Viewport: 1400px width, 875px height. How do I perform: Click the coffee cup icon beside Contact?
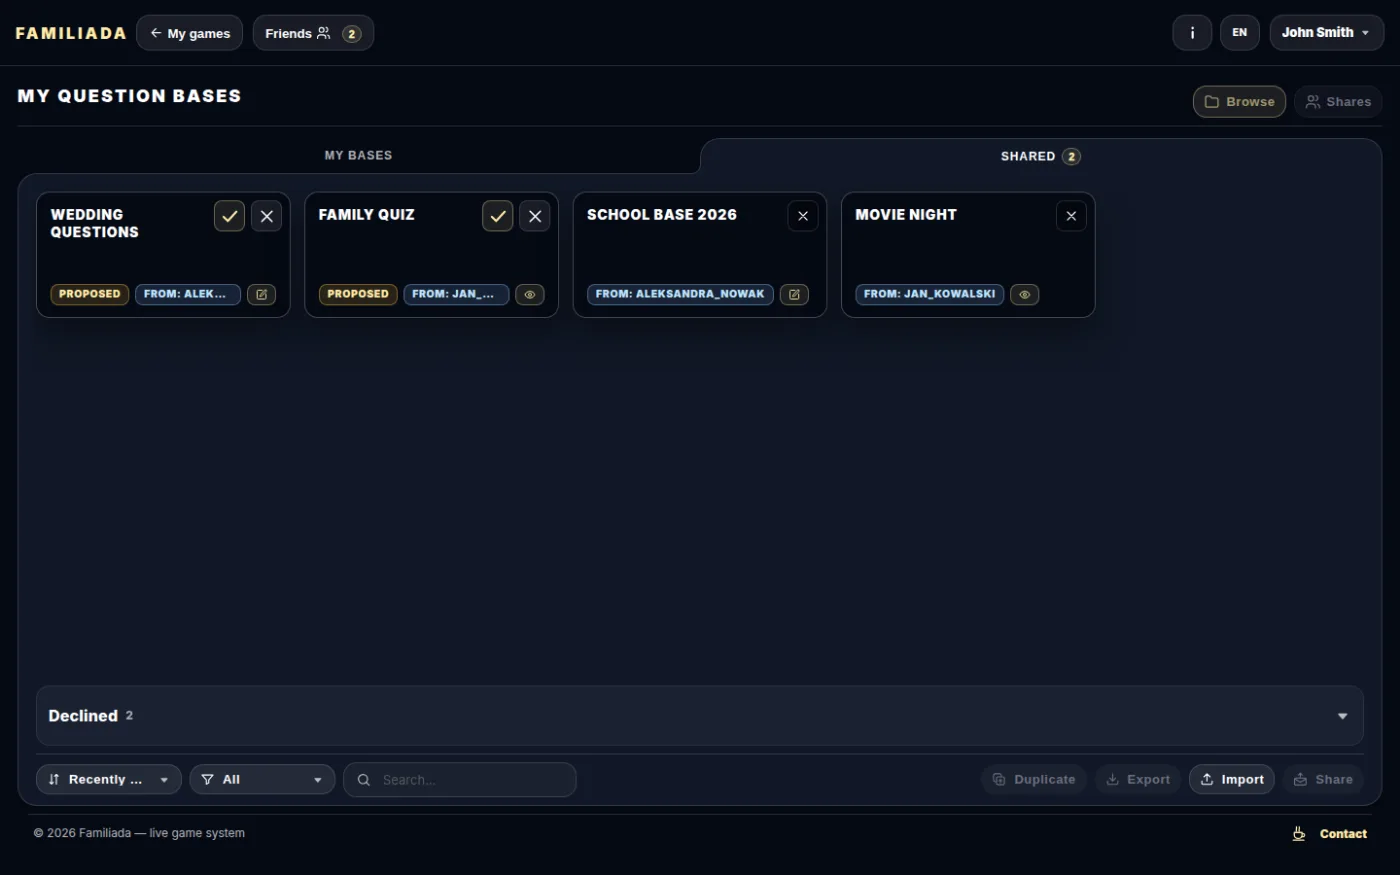pyautogui.click(x=1299, y=834)
